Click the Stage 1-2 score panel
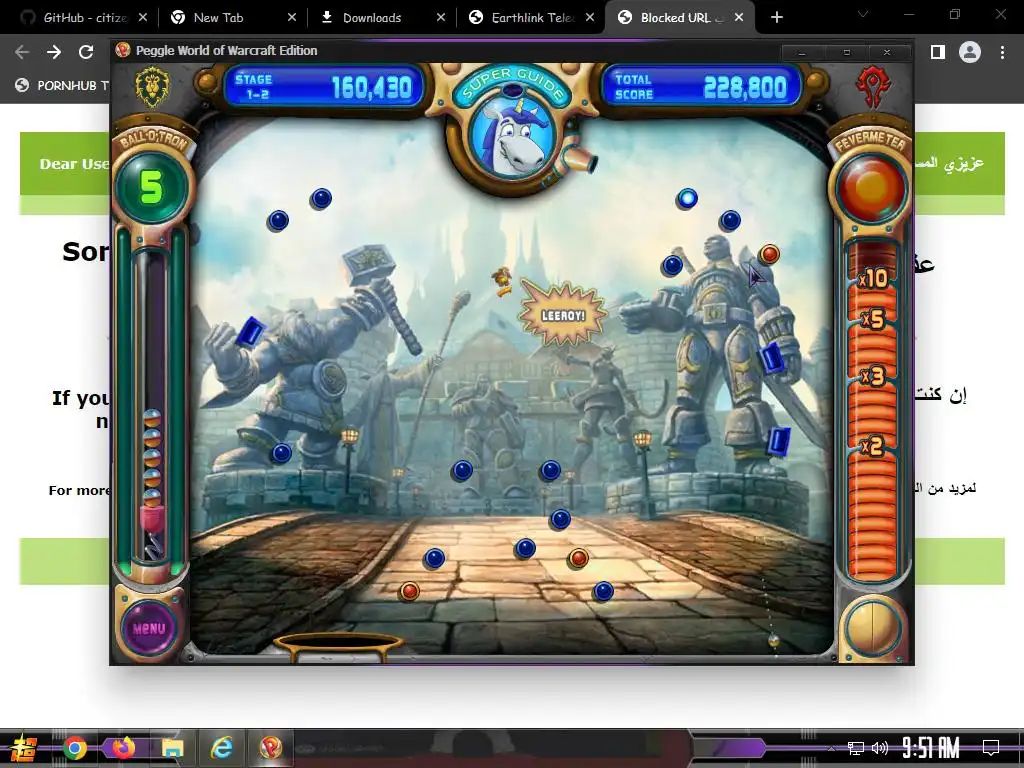The image size is (1024, 768). (x=324, y=87)
